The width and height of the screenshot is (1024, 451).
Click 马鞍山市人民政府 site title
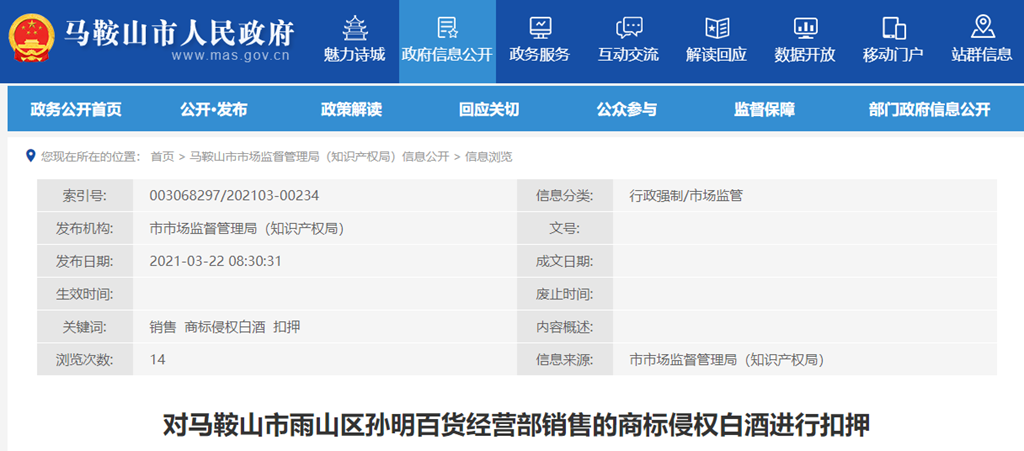[x=179, y=33]
